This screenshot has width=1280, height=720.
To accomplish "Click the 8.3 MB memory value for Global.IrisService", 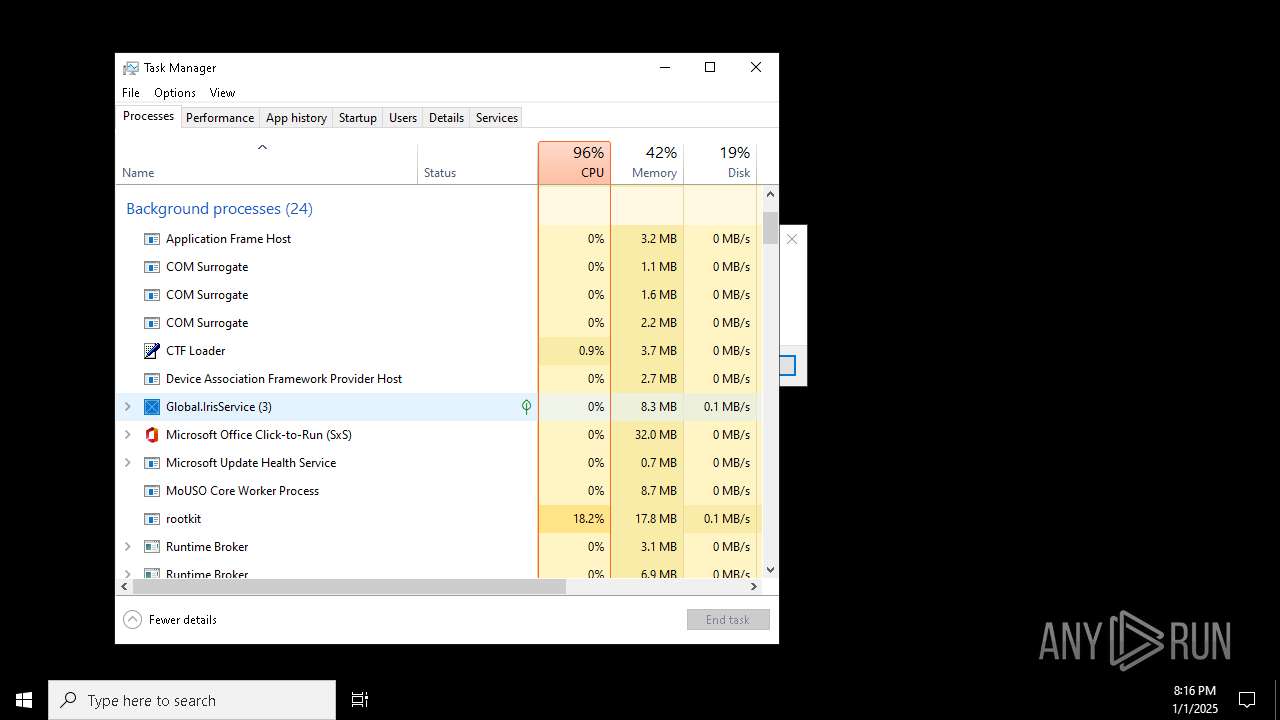I will (x=659, y=407).
